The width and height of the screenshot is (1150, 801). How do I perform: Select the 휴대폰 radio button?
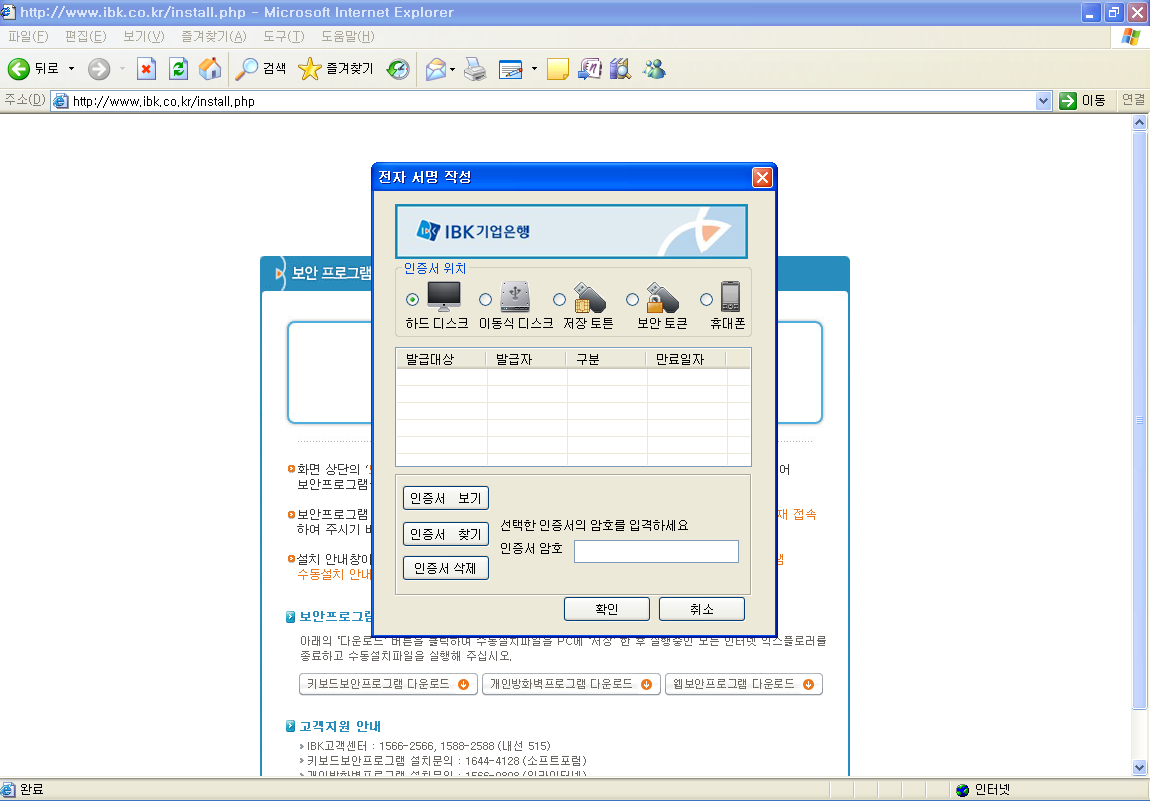706,299
